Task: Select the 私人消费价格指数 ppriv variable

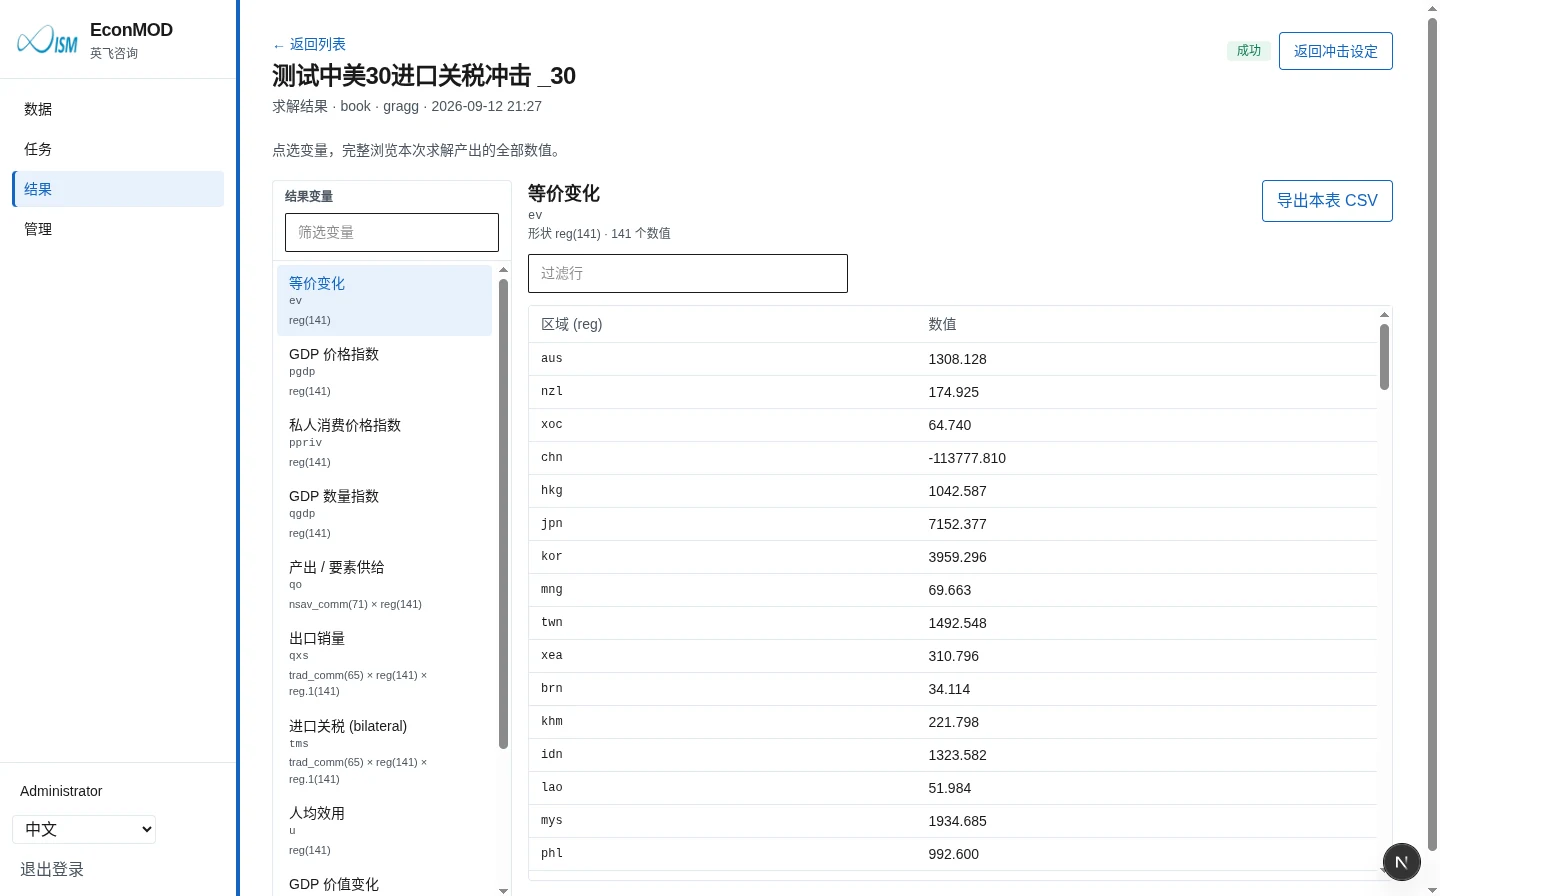Action: point(384,442)
